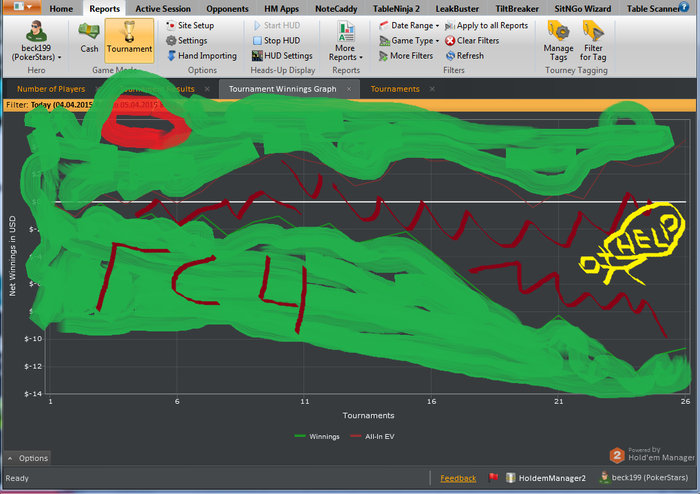Open the TiltBreaker ribbon tab

517,8
